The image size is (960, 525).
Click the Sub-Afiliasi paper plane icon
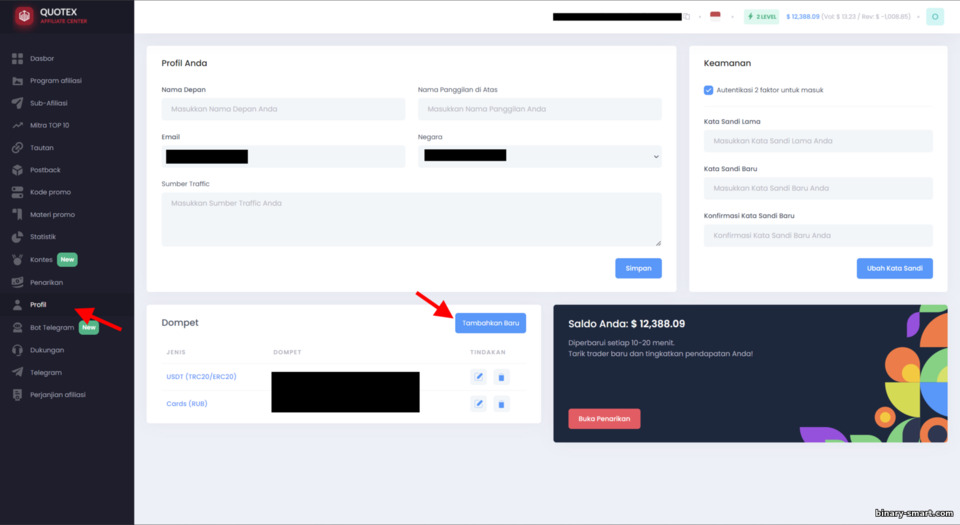pos(17,103)
